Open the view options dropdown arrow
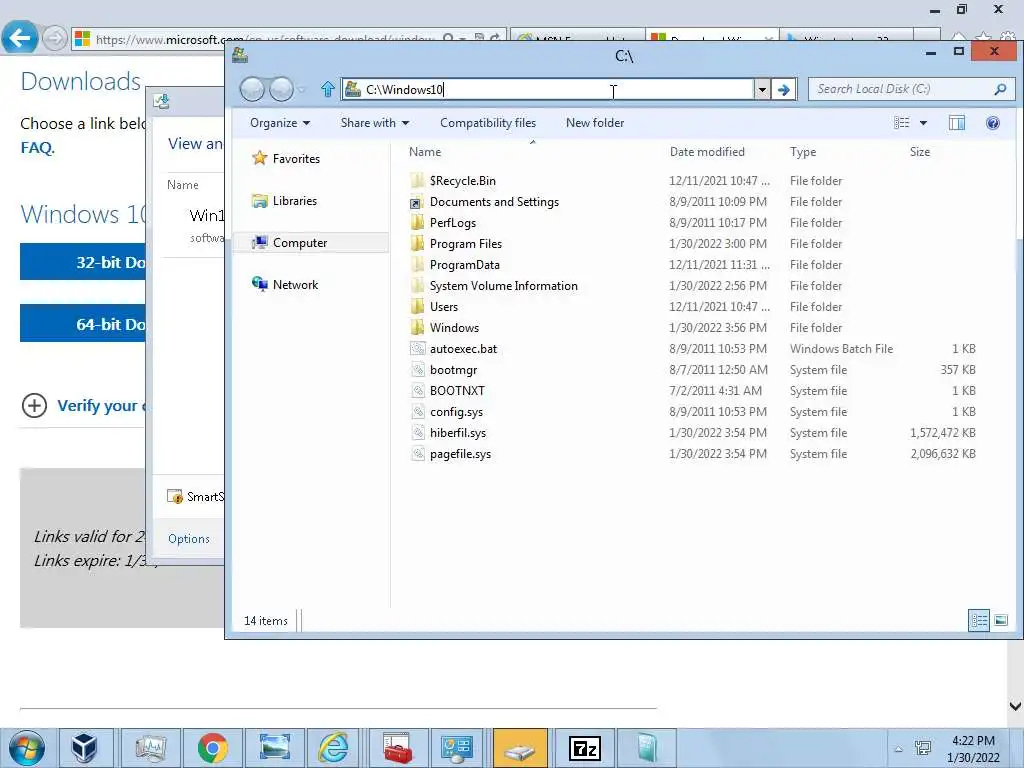The width and height of the screenshot is (1024, 768). pos(923,123)
